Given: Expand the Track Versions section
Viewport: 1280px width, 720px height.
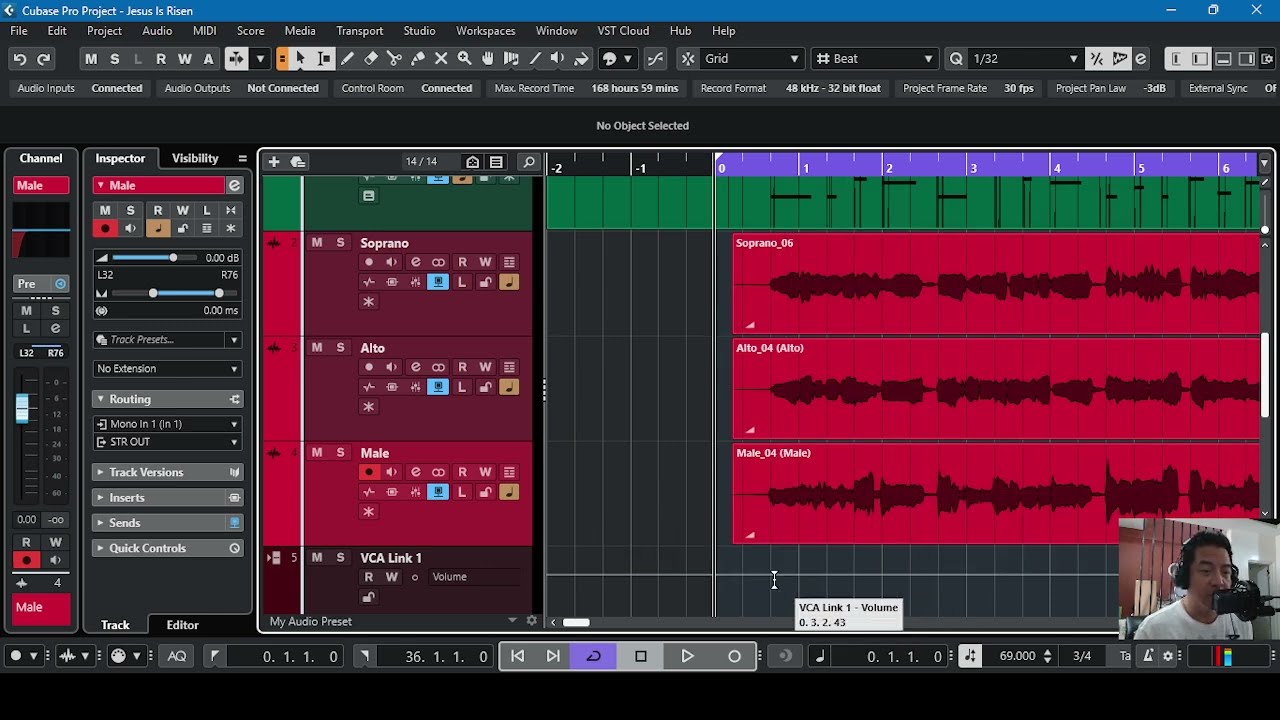Looking at the screenshot, I should (x=167, y=472).
